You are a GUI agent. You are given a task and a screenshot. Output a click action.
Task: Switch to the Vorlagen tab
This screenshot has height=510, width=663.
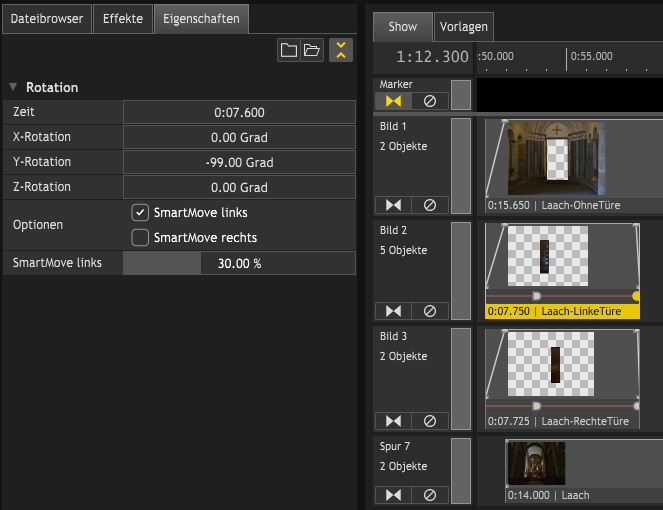pos(464,27)
